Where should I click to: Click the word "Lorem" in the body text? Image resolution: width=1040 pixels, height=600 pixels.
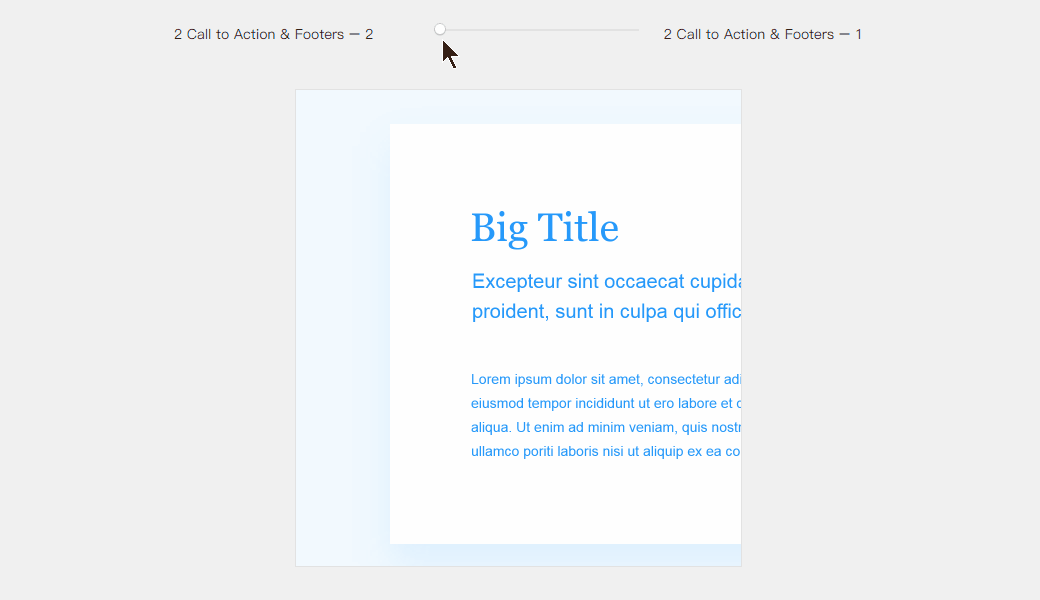tap(490, 379)
